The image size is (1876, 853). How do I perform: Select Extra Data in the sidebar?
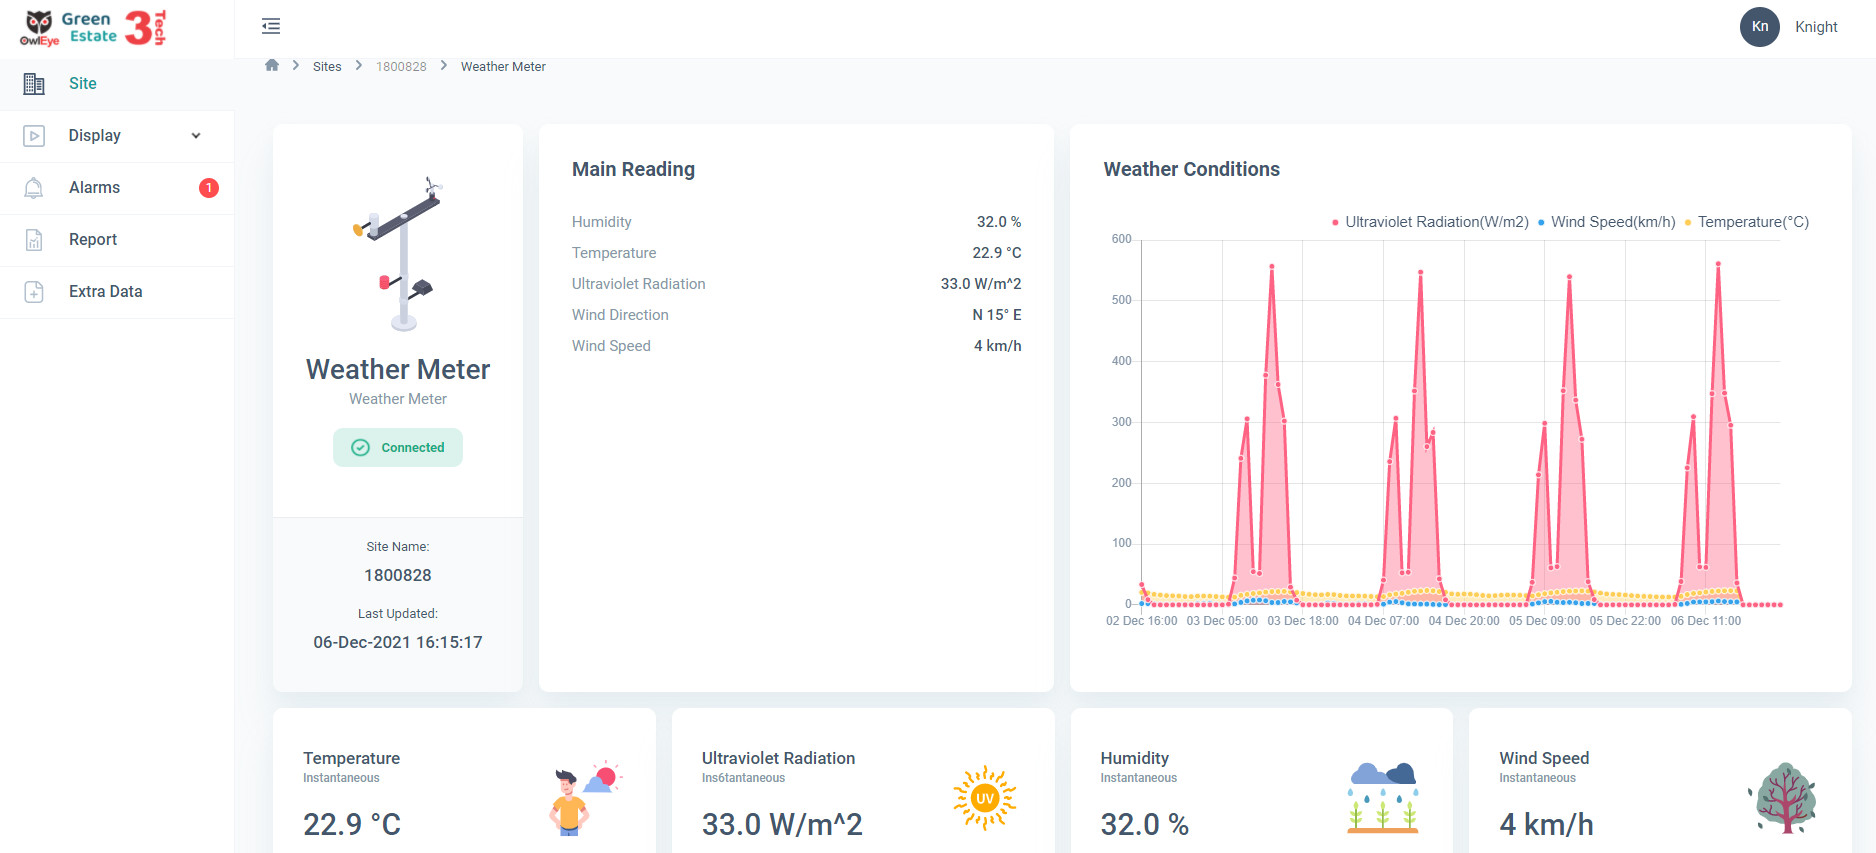105,292
